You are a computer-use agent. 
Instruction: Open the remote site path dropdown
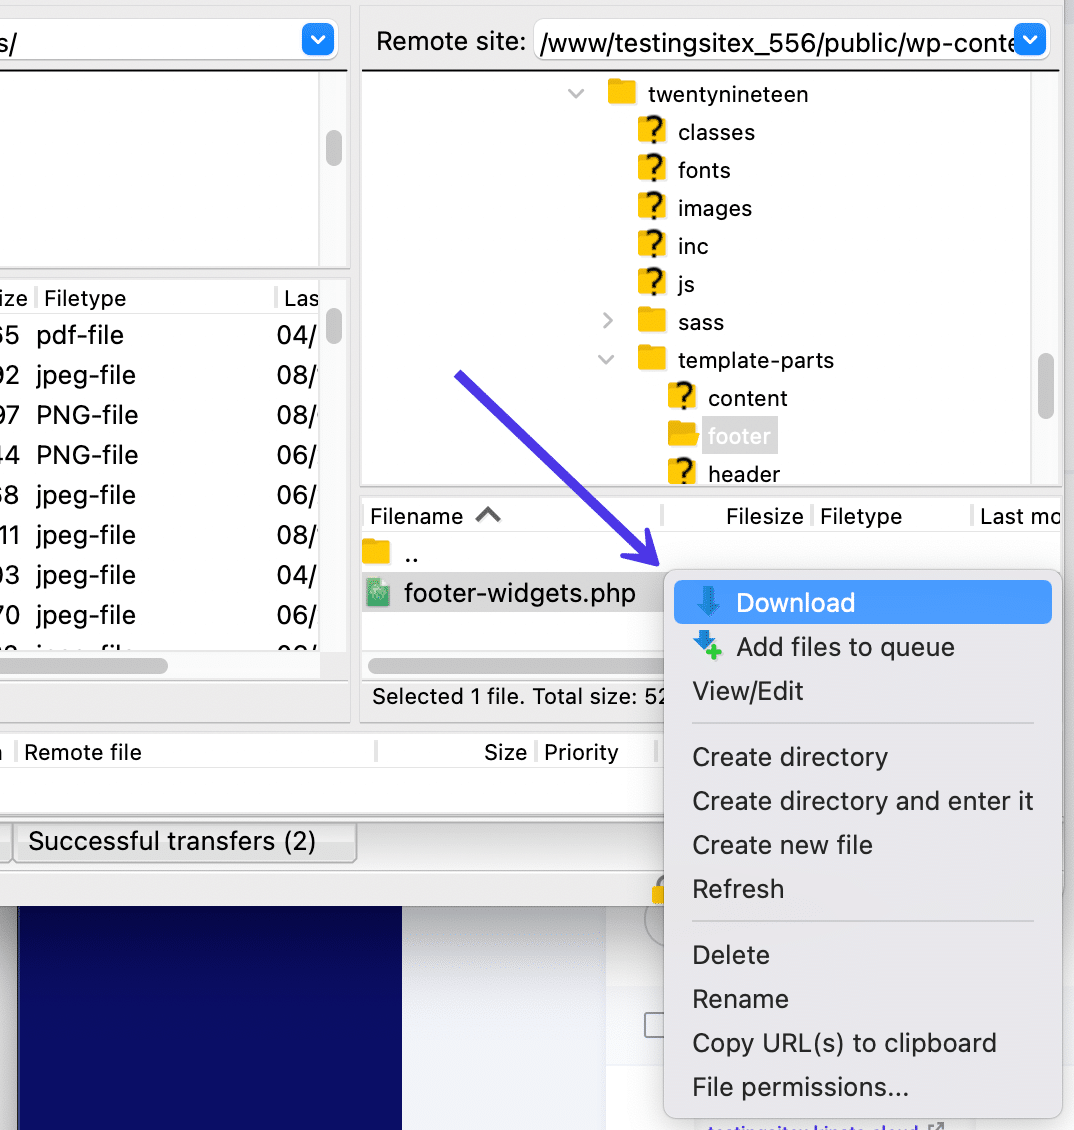pyautogui.click(x=1029, y=40)
